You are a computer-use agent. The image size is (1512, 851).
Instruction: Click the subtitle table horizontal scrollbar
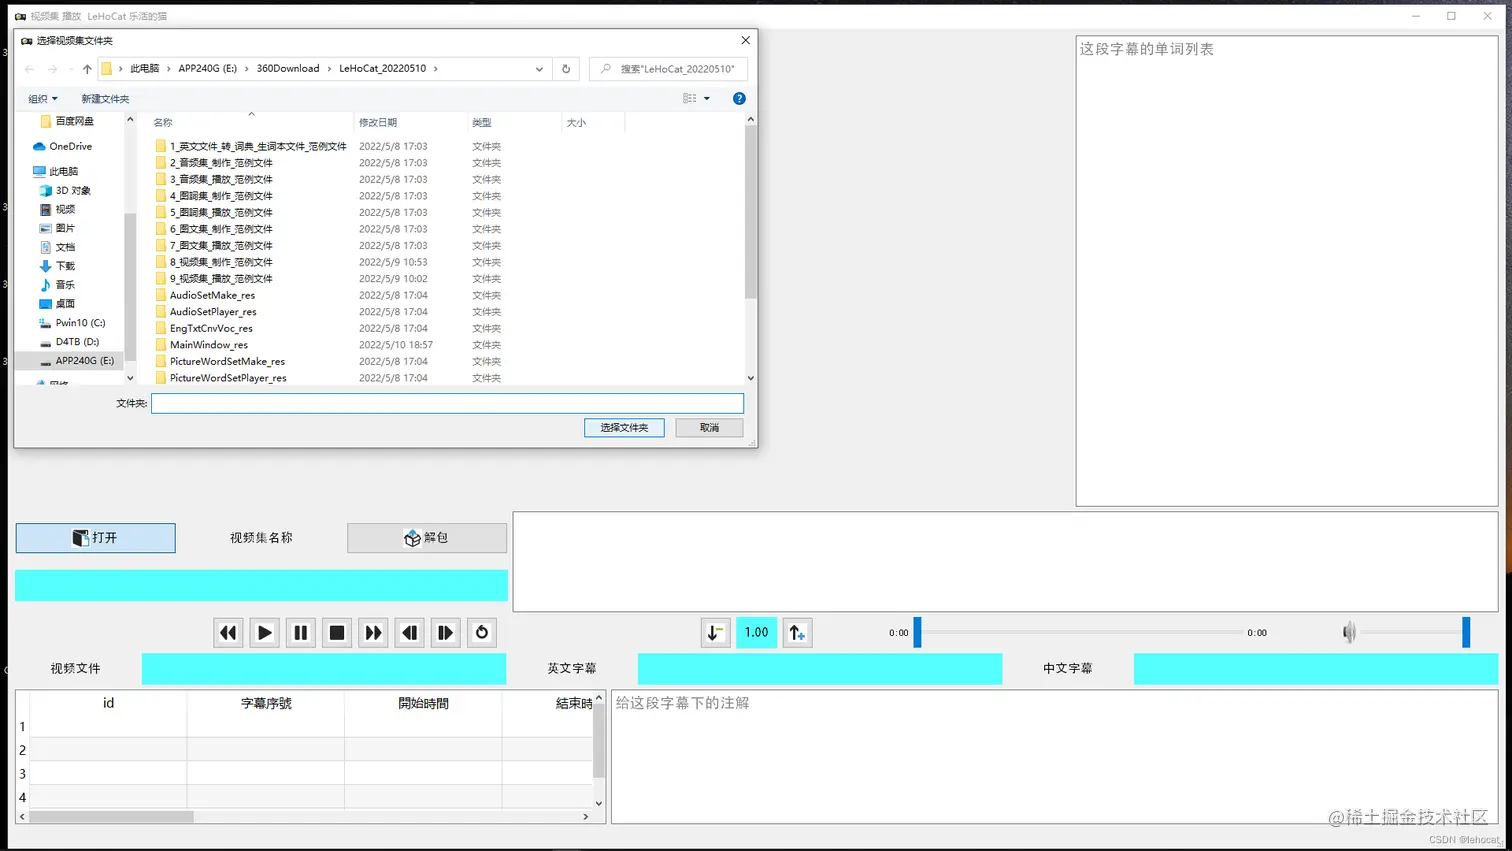pos(111,817)
